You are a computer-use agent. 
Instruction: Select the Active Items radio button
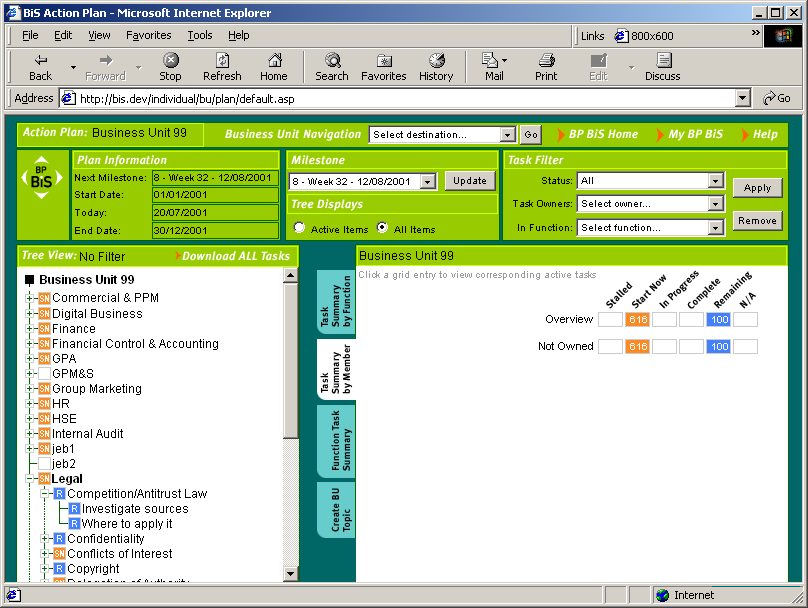click(x=299, y=229)
